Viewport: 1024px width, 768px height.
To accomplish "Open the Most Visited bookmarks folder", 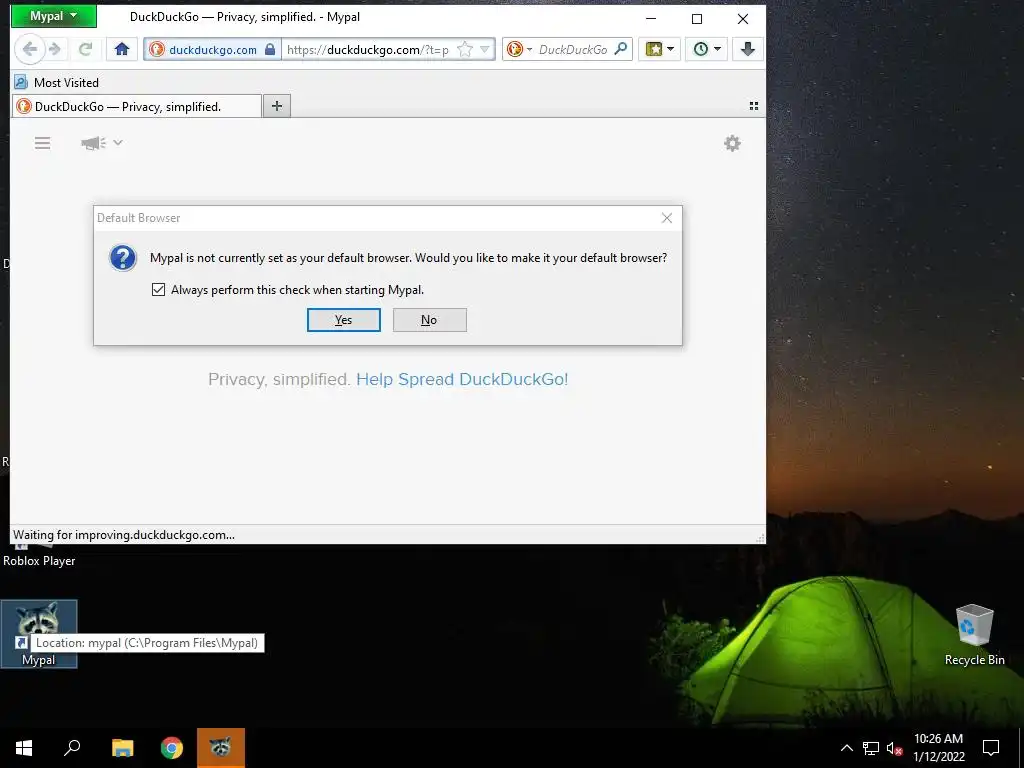I will click(57, 82).
